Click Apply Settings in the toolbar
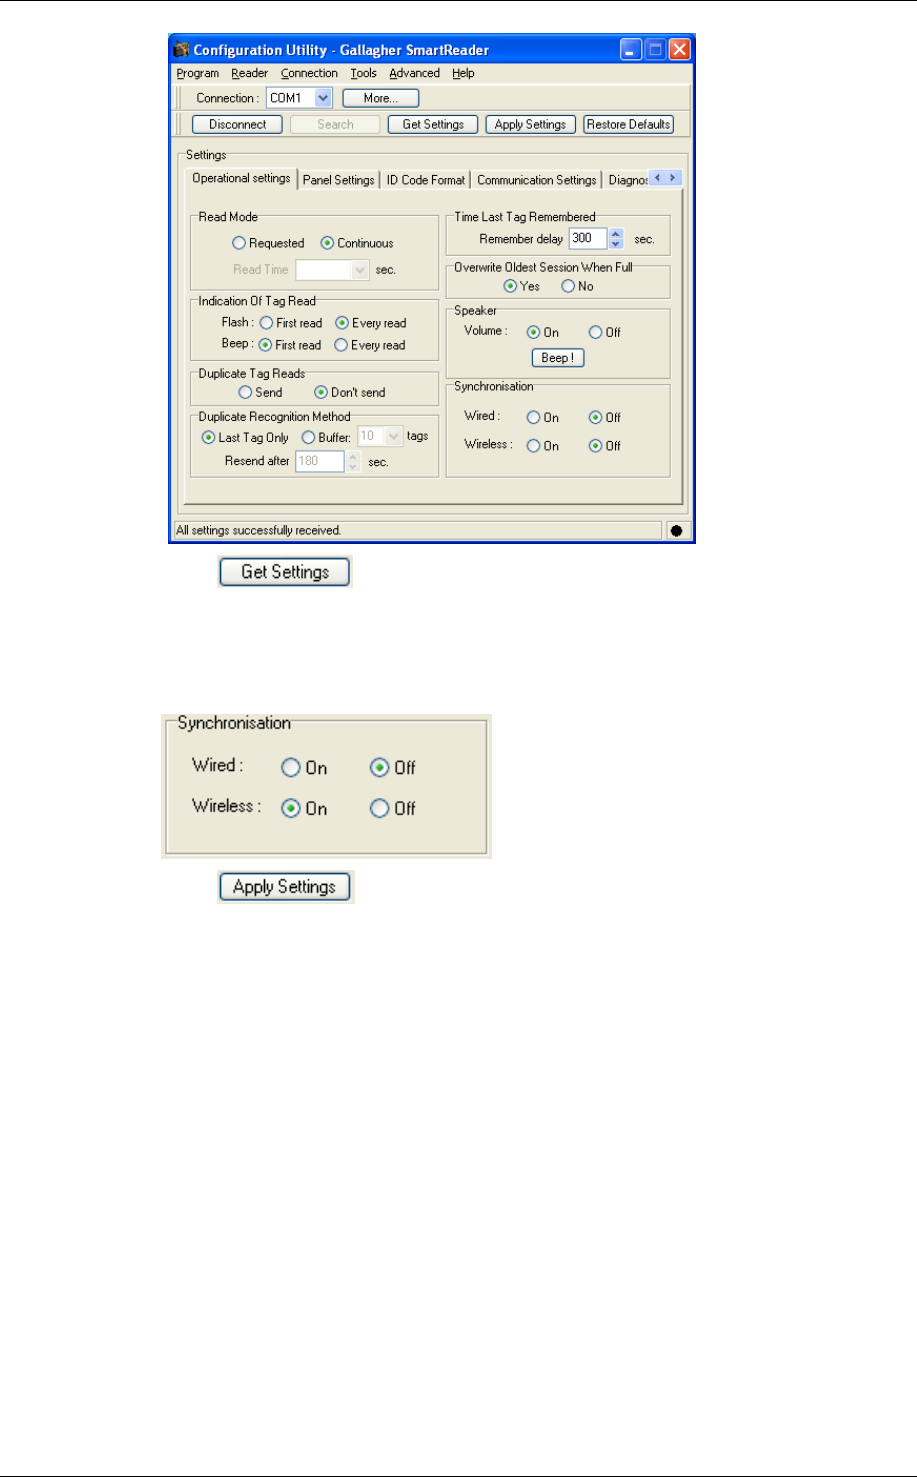The image size is (917, 1477). tap(530, 125)
